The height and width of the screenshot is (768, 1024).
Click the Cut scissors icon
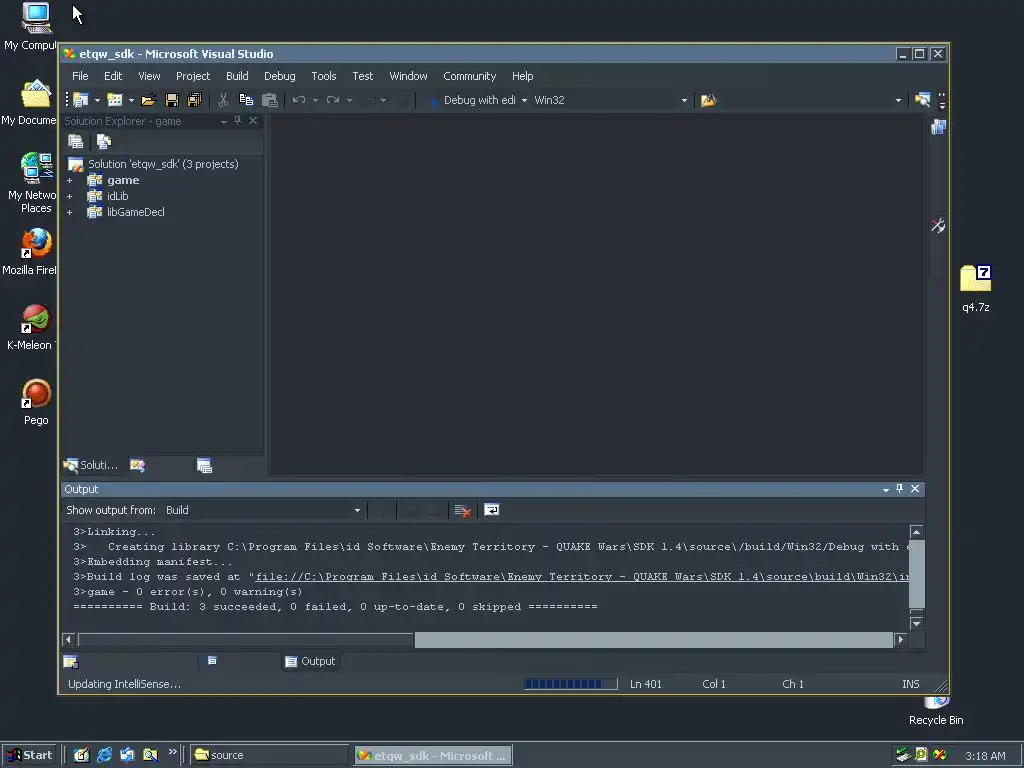[223, 100]
